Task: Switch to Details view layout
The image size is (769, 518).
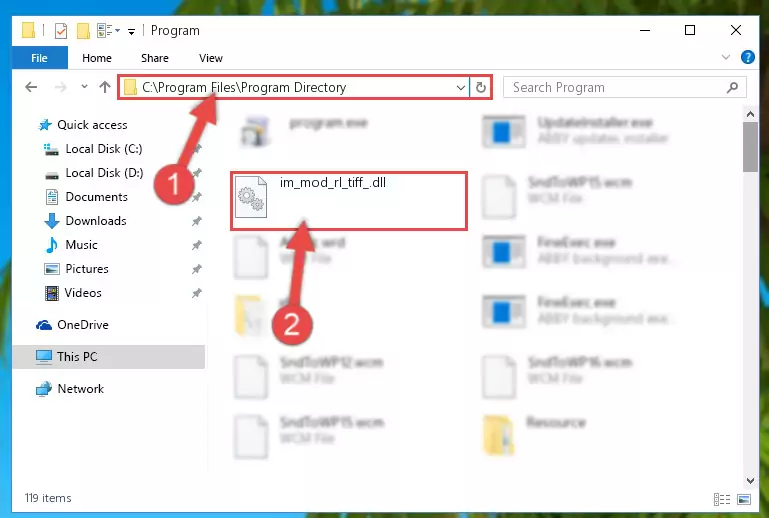Action: click(721, 499)
